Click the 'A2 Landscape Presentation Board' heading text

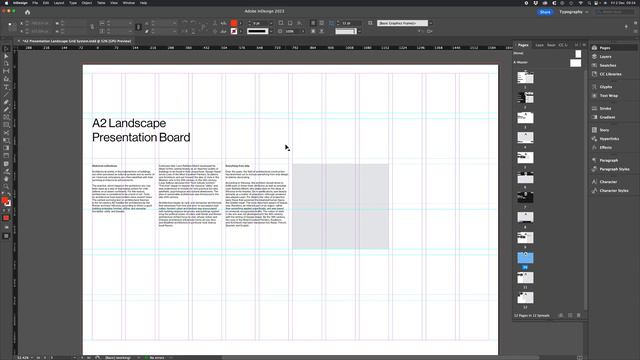click(141, 130)
